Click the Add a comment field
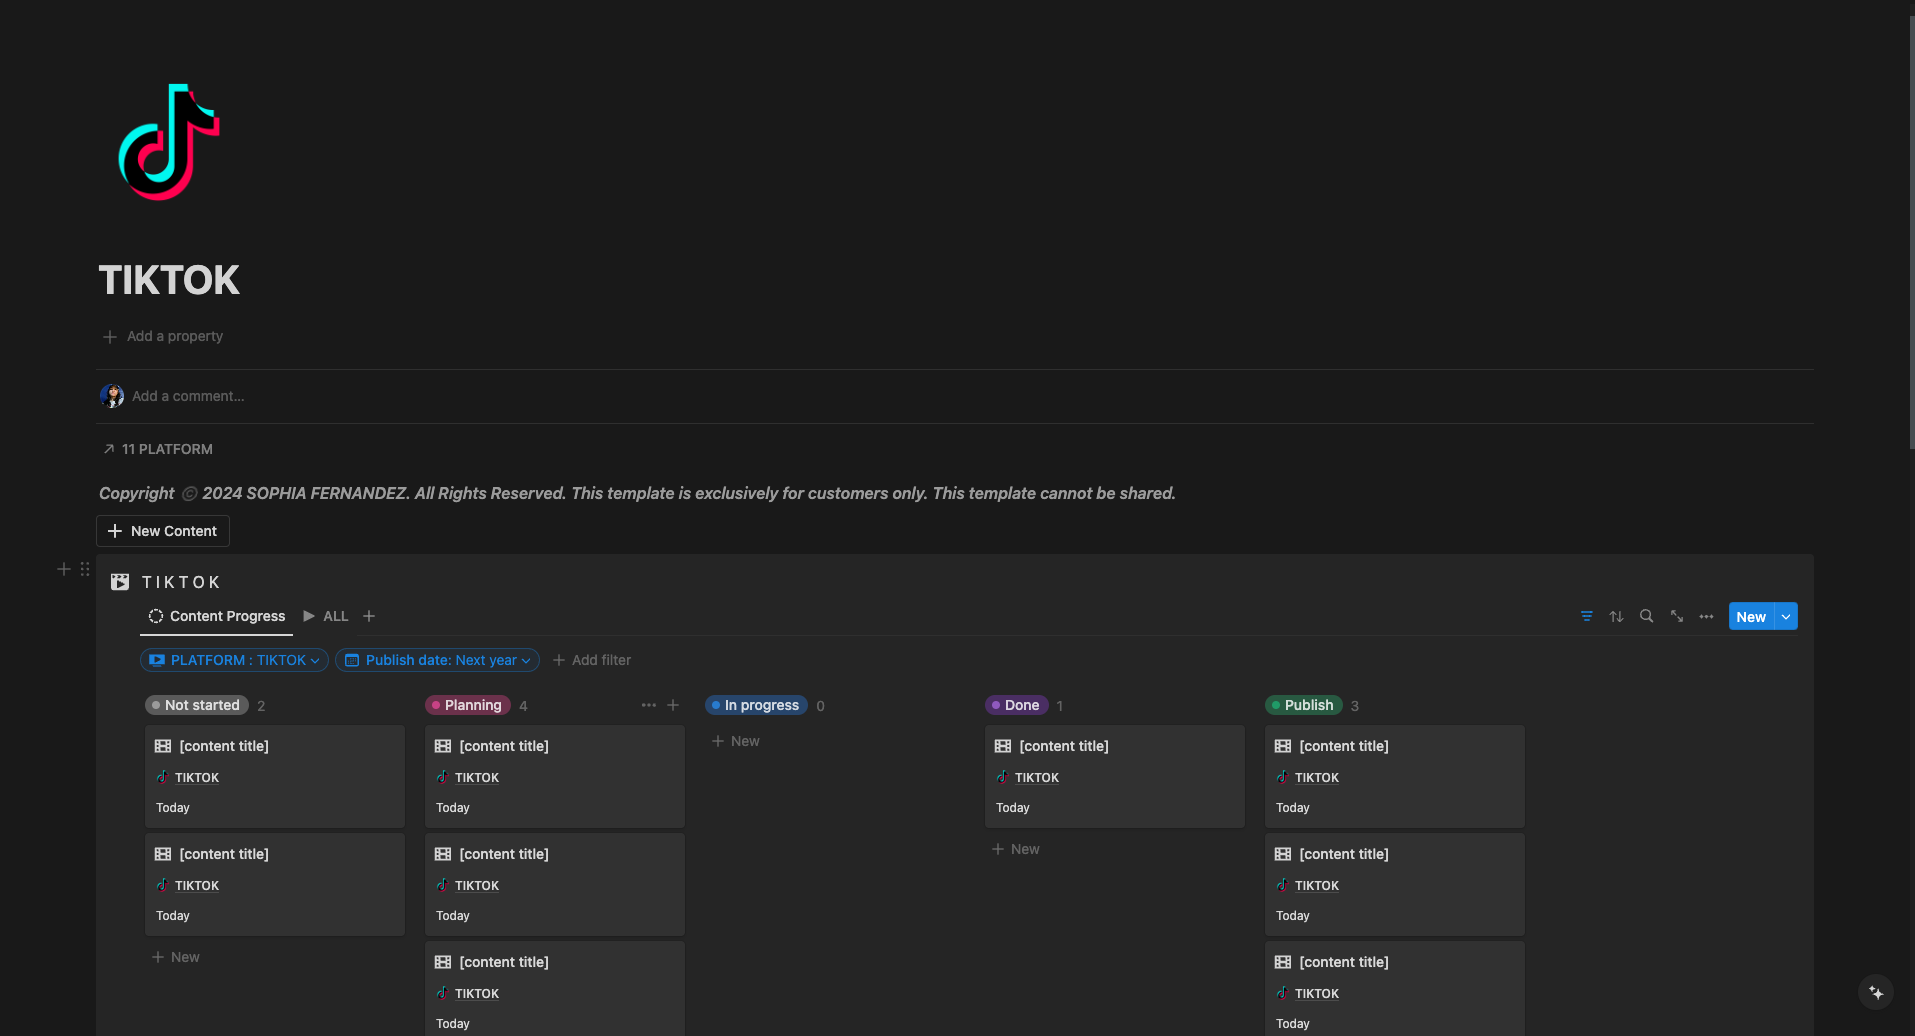The height and width of the screenshot is (1036, 1915). (188, 396)
